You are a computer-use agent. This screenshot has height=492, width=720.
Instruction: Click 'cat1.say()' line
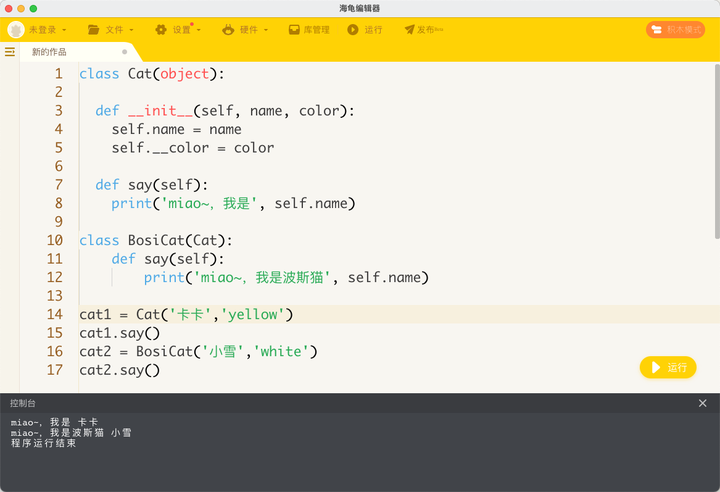pos(119,333)
